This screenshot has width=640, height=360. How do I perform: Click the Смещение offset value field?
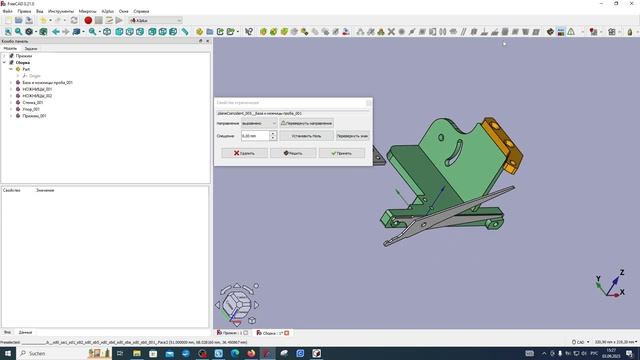pyautogui.click(x=256, y=136)
